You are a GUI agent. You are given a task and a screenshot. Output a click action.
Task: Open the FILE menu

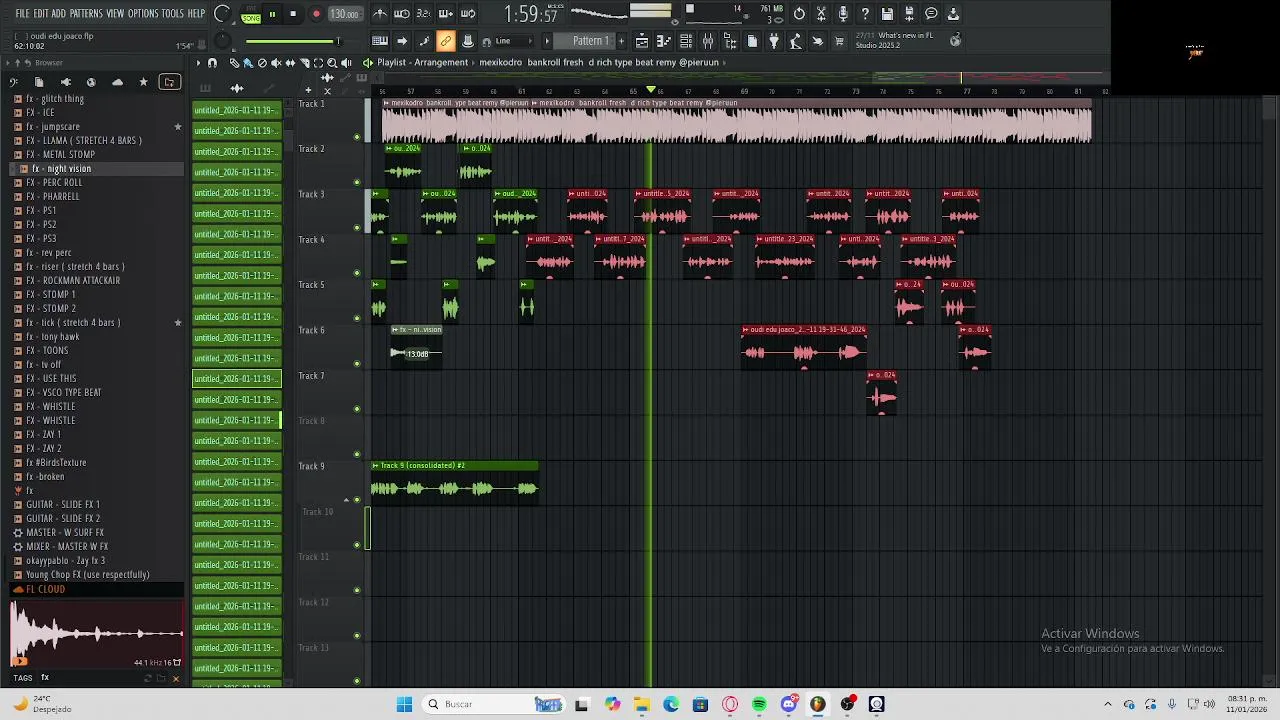(22, 13)
